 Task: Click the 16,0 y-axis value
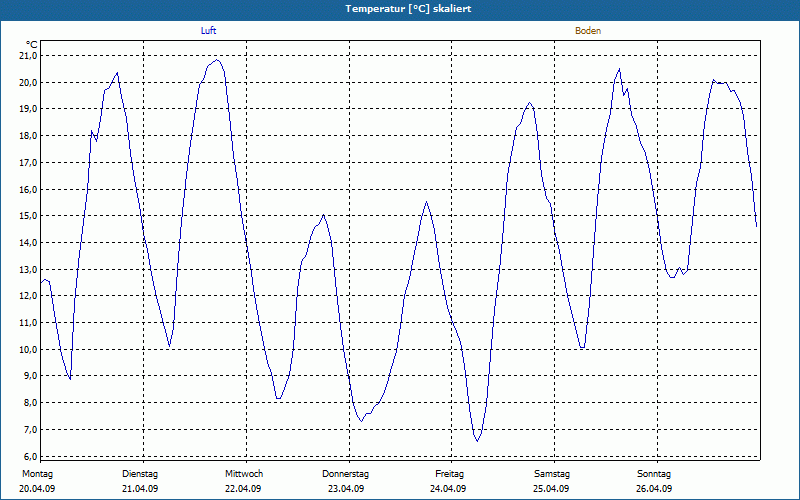tap(30, 189)
